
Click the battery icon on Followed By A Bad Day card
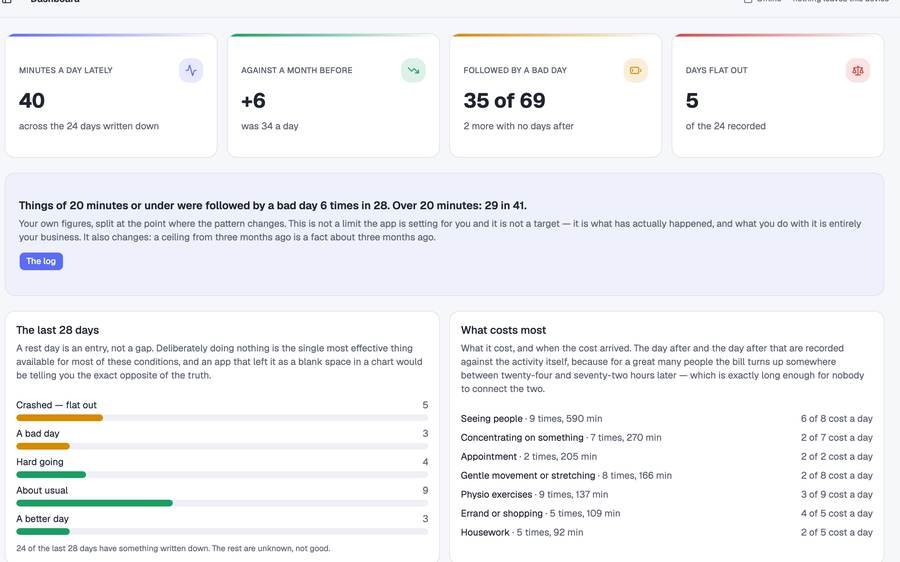pyautogui.click(x=635, y=71)
